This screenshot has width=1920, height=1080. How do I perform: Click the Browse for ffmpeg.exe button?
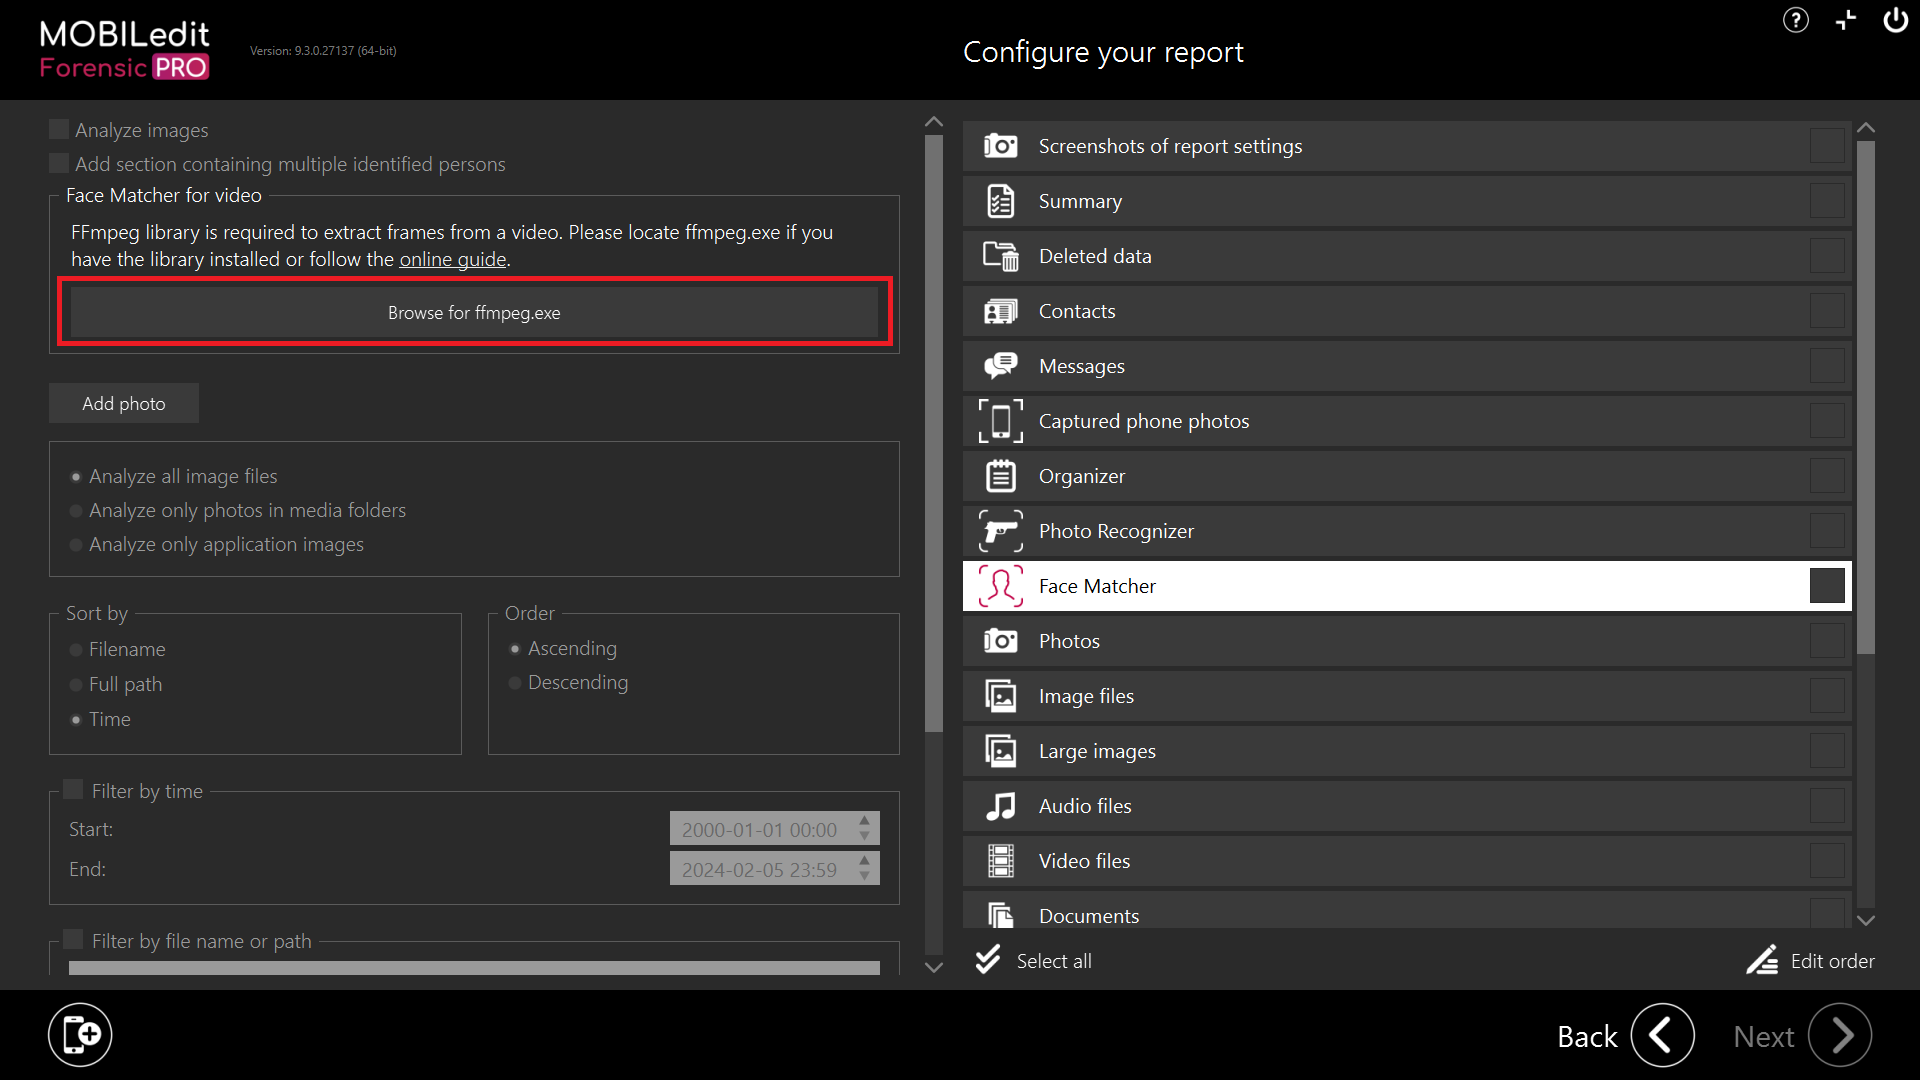click(474, 313)
